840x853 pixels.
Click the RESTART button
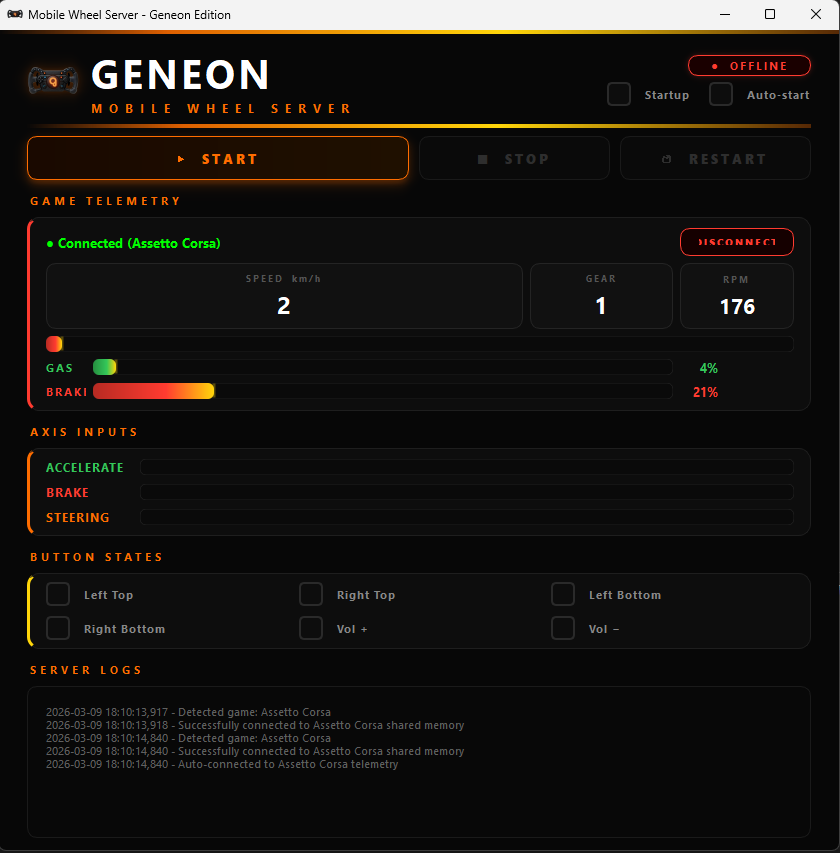click(x=715, y=158)
